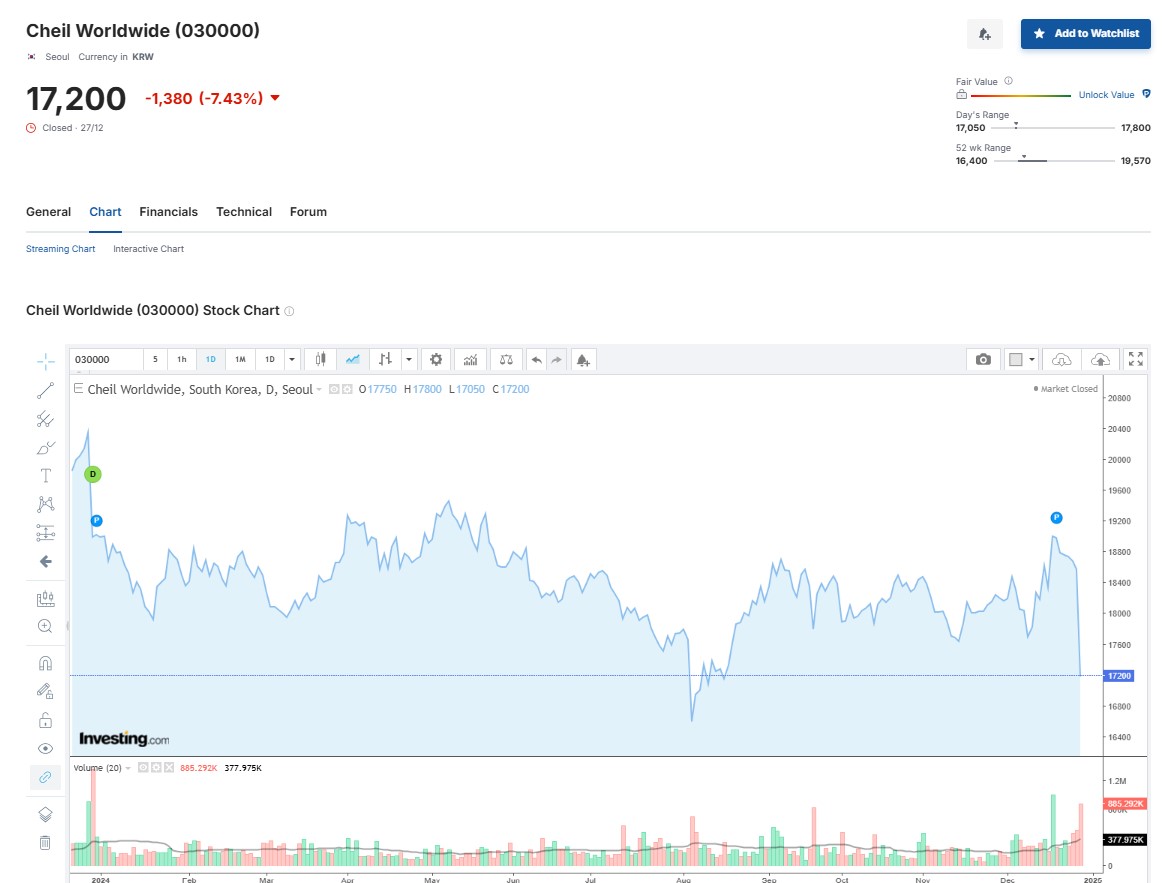Activate the zoom in magnifier tool
The image size is (1171, 883).
point(46,626)
